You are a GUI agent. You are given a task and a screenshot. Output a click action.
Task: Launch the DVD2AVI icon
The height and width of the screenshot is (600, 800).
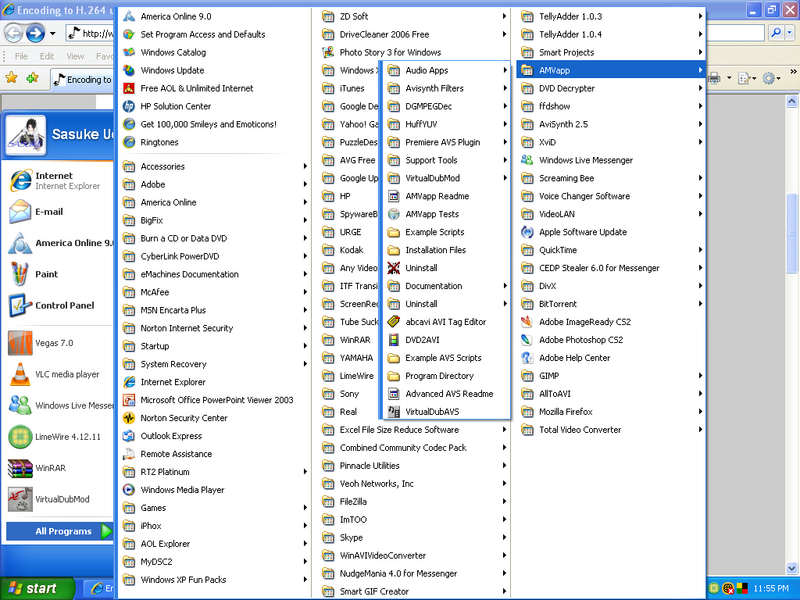pyautogui.click(x=393, y=340)
